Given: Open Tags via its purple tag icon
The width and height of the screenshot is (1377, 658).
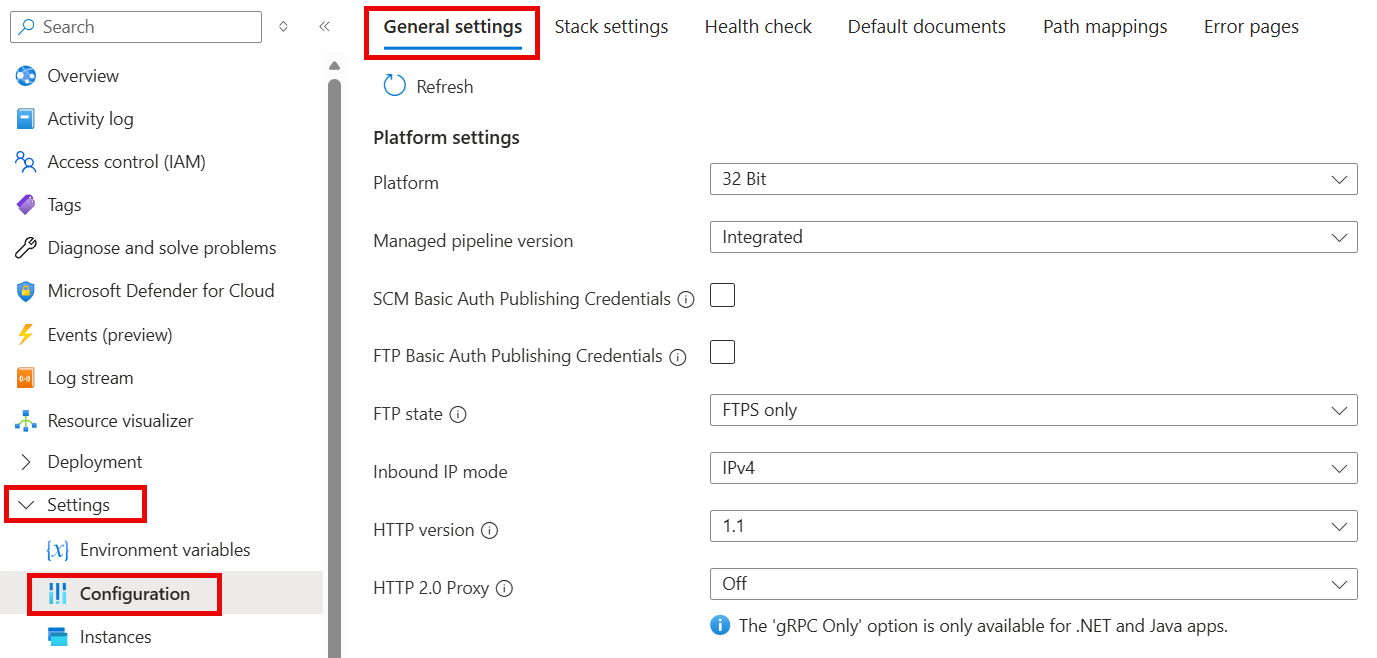Looking at the screenshot, I should (x=26, y=205).
